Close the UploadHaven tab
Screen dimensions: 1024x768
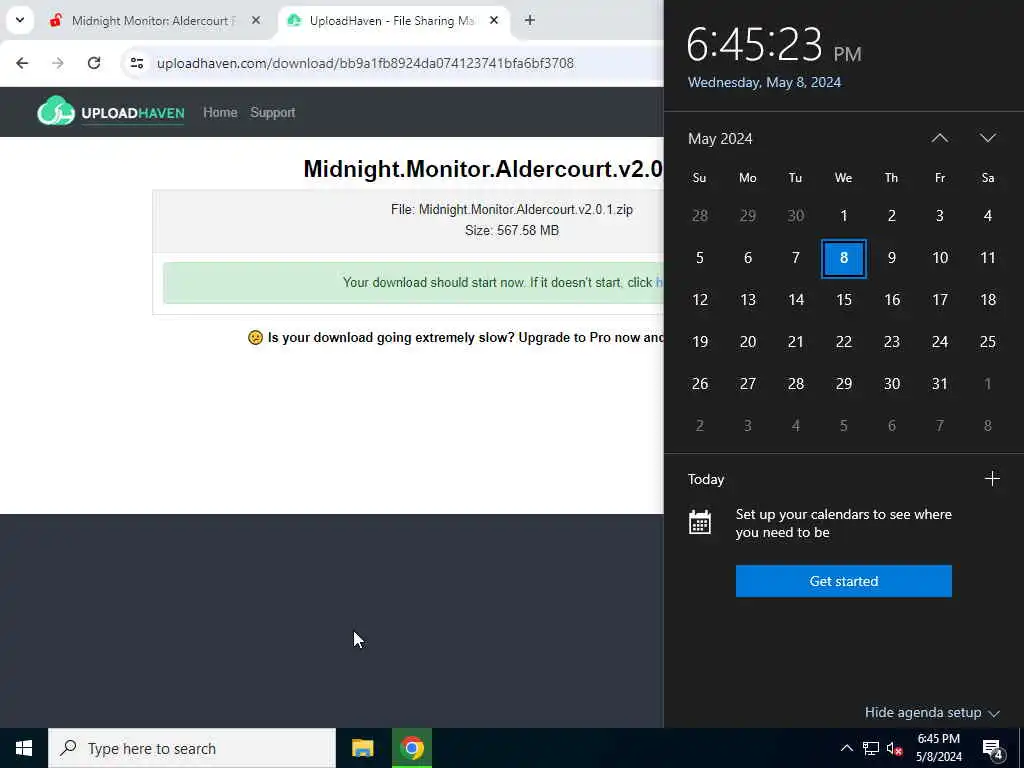pyautogui.click(x=494, y=20)
